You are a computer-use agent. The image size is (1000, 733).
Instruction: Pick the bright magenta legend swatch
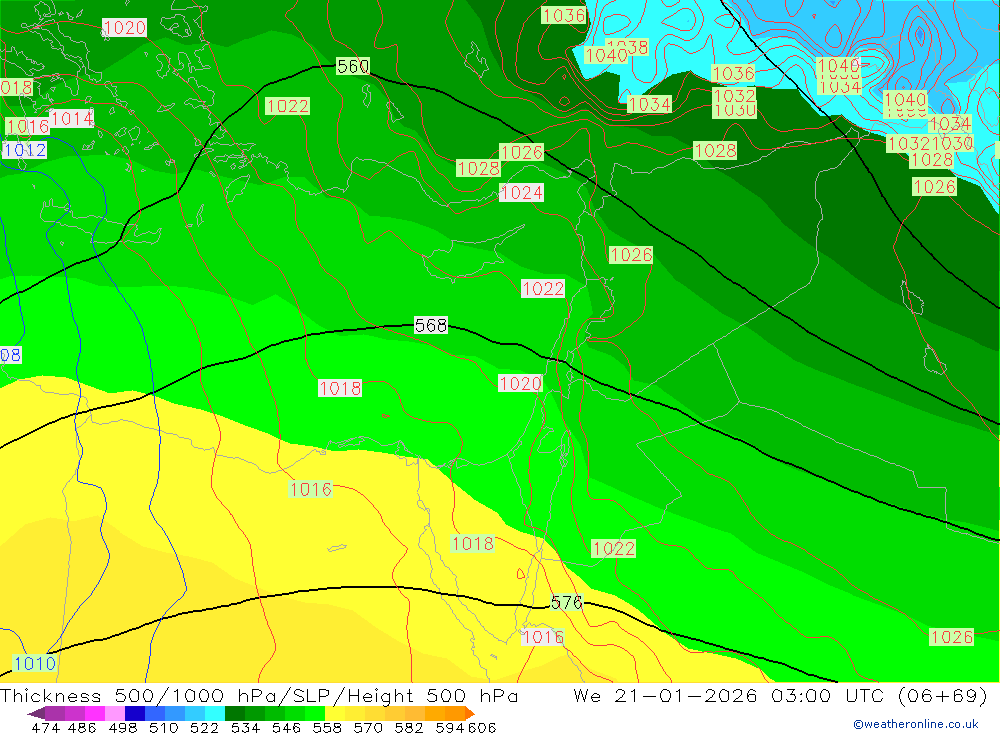pyautogui.click(x=93, y=713)
